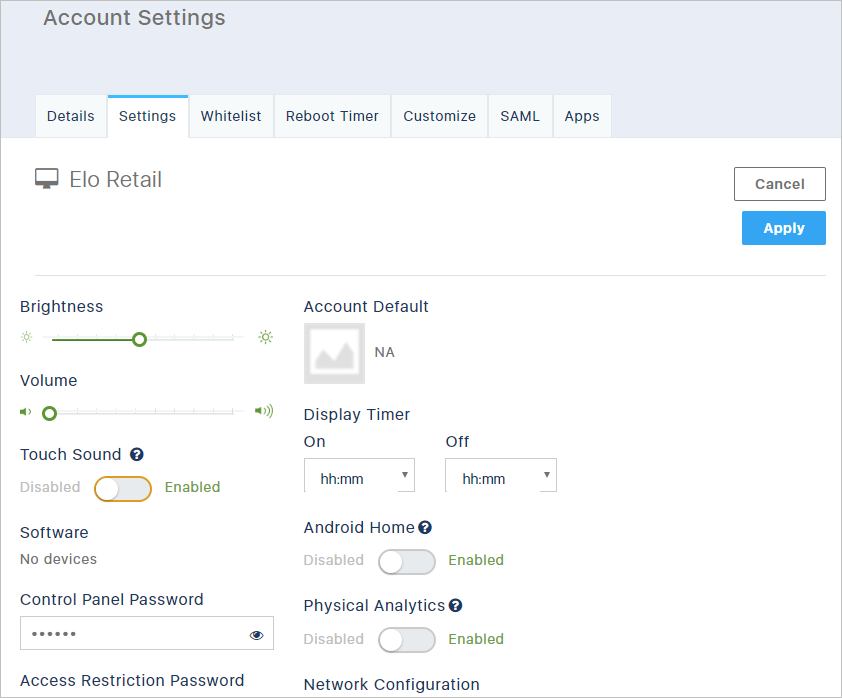This screenshot has height=698, width=842.
Task: Click the Cancel button
Action: 780,184
